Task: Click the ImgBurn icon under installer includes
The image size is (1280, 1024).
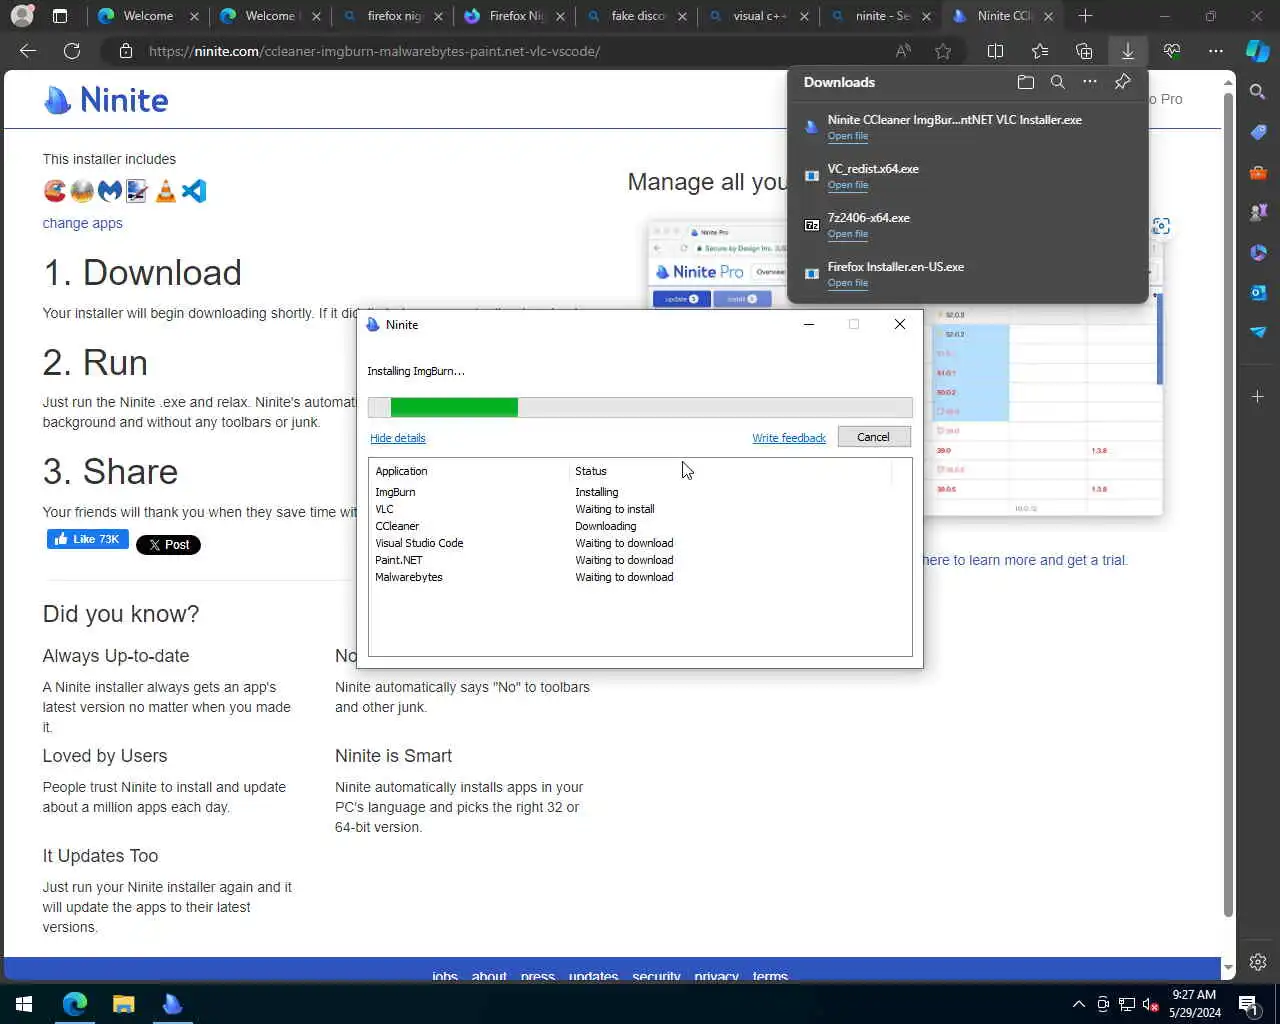Action: click(x=82, y=190)
